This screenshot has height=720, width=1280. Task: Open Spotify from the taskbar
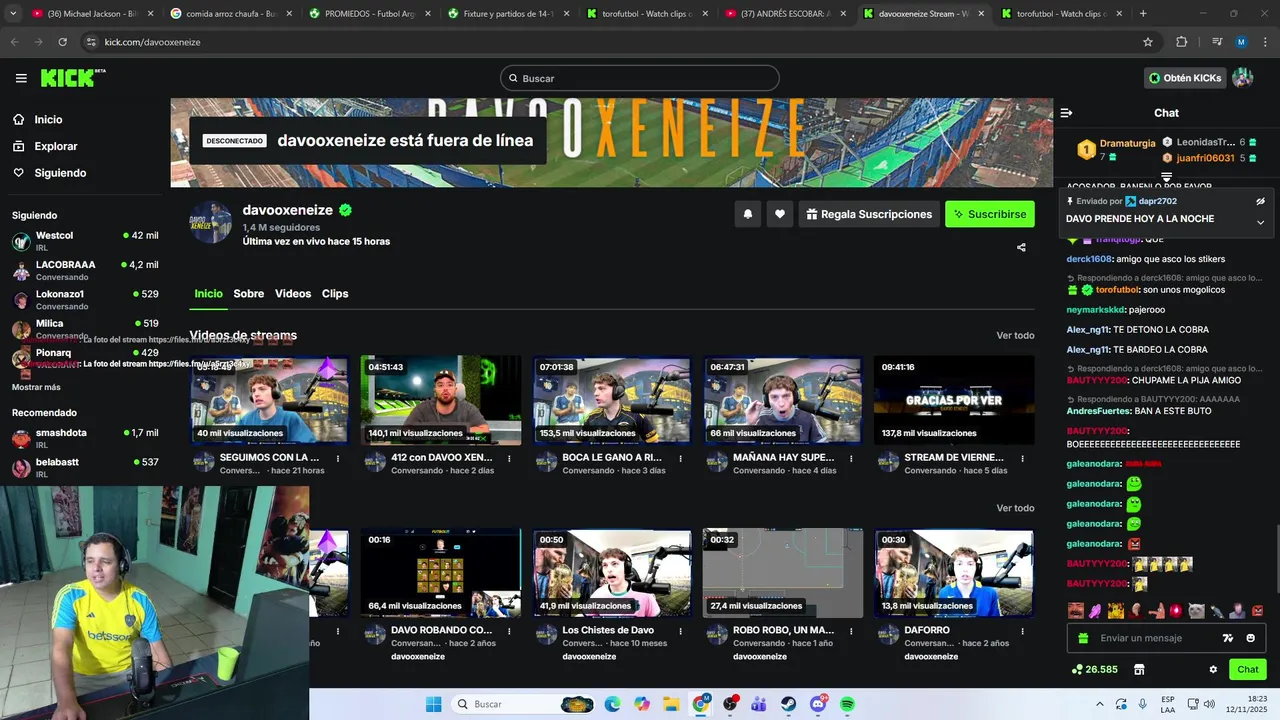click(x=847, y=704)
